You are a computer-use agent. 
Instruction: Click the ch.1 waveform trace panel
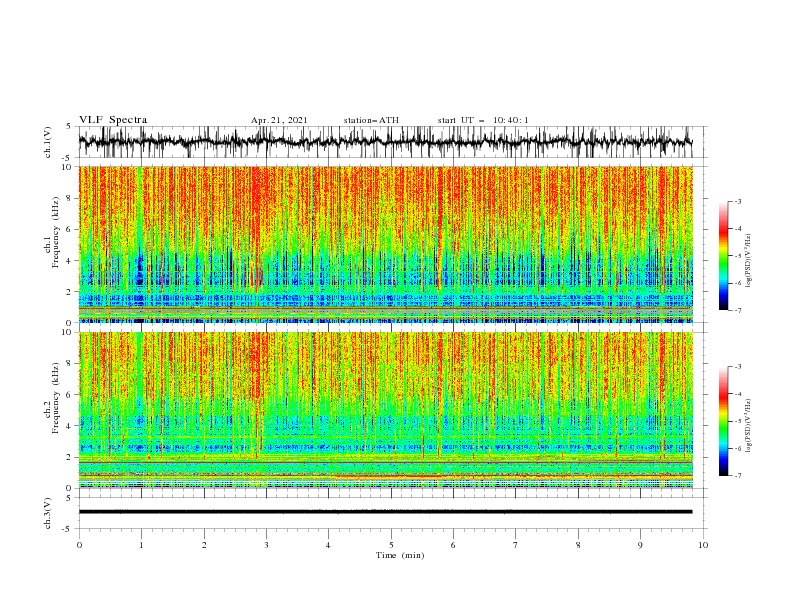pos(392,142)
